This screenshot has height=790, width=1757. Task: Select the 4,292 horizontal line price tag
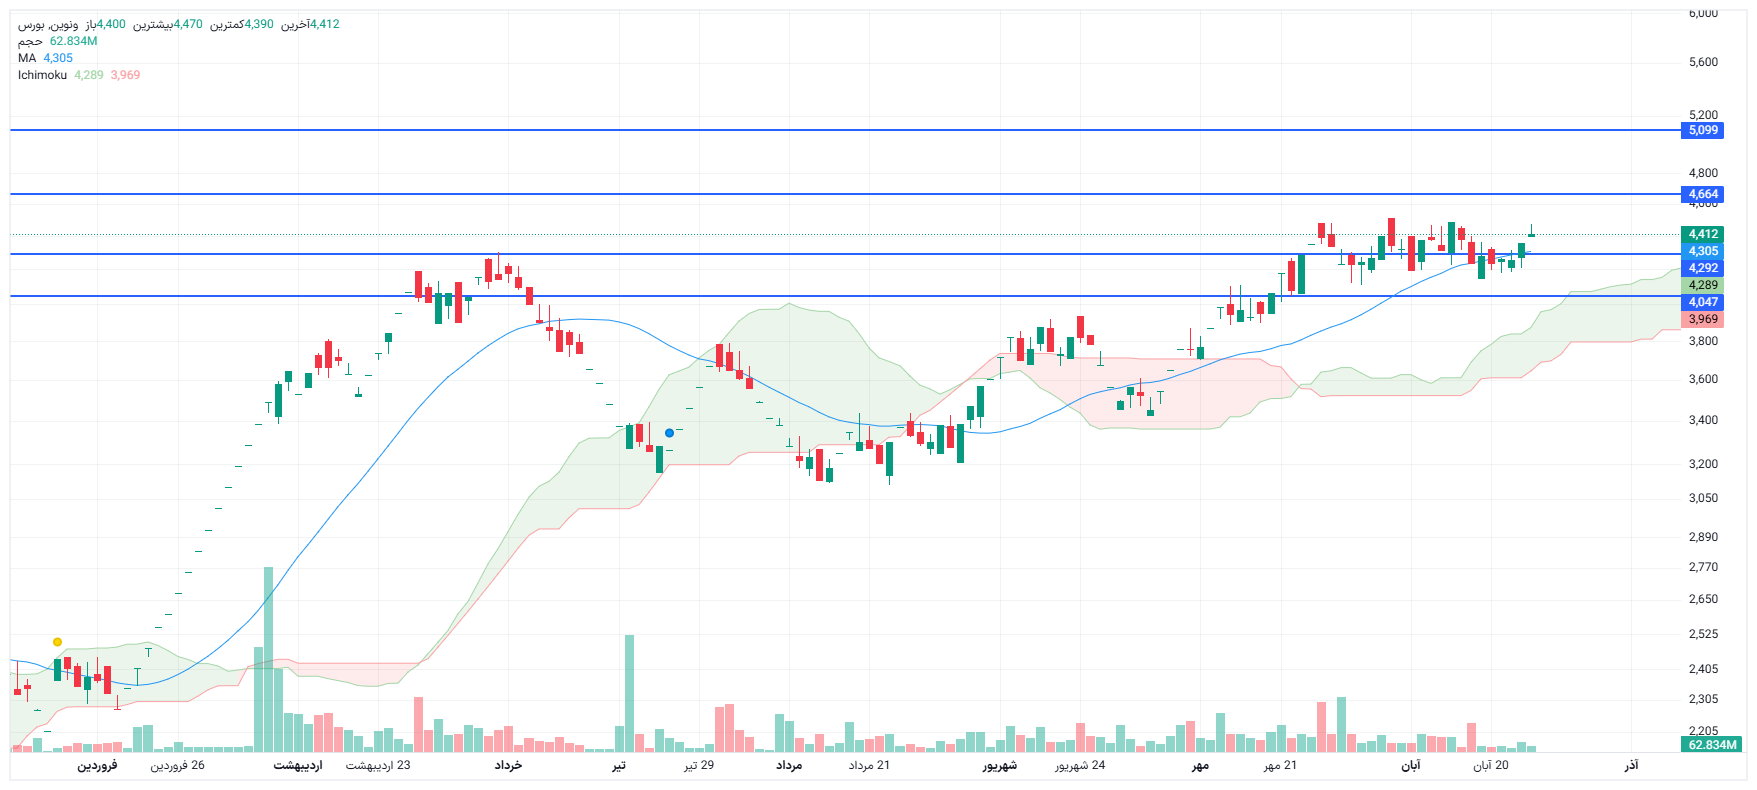1703,268
